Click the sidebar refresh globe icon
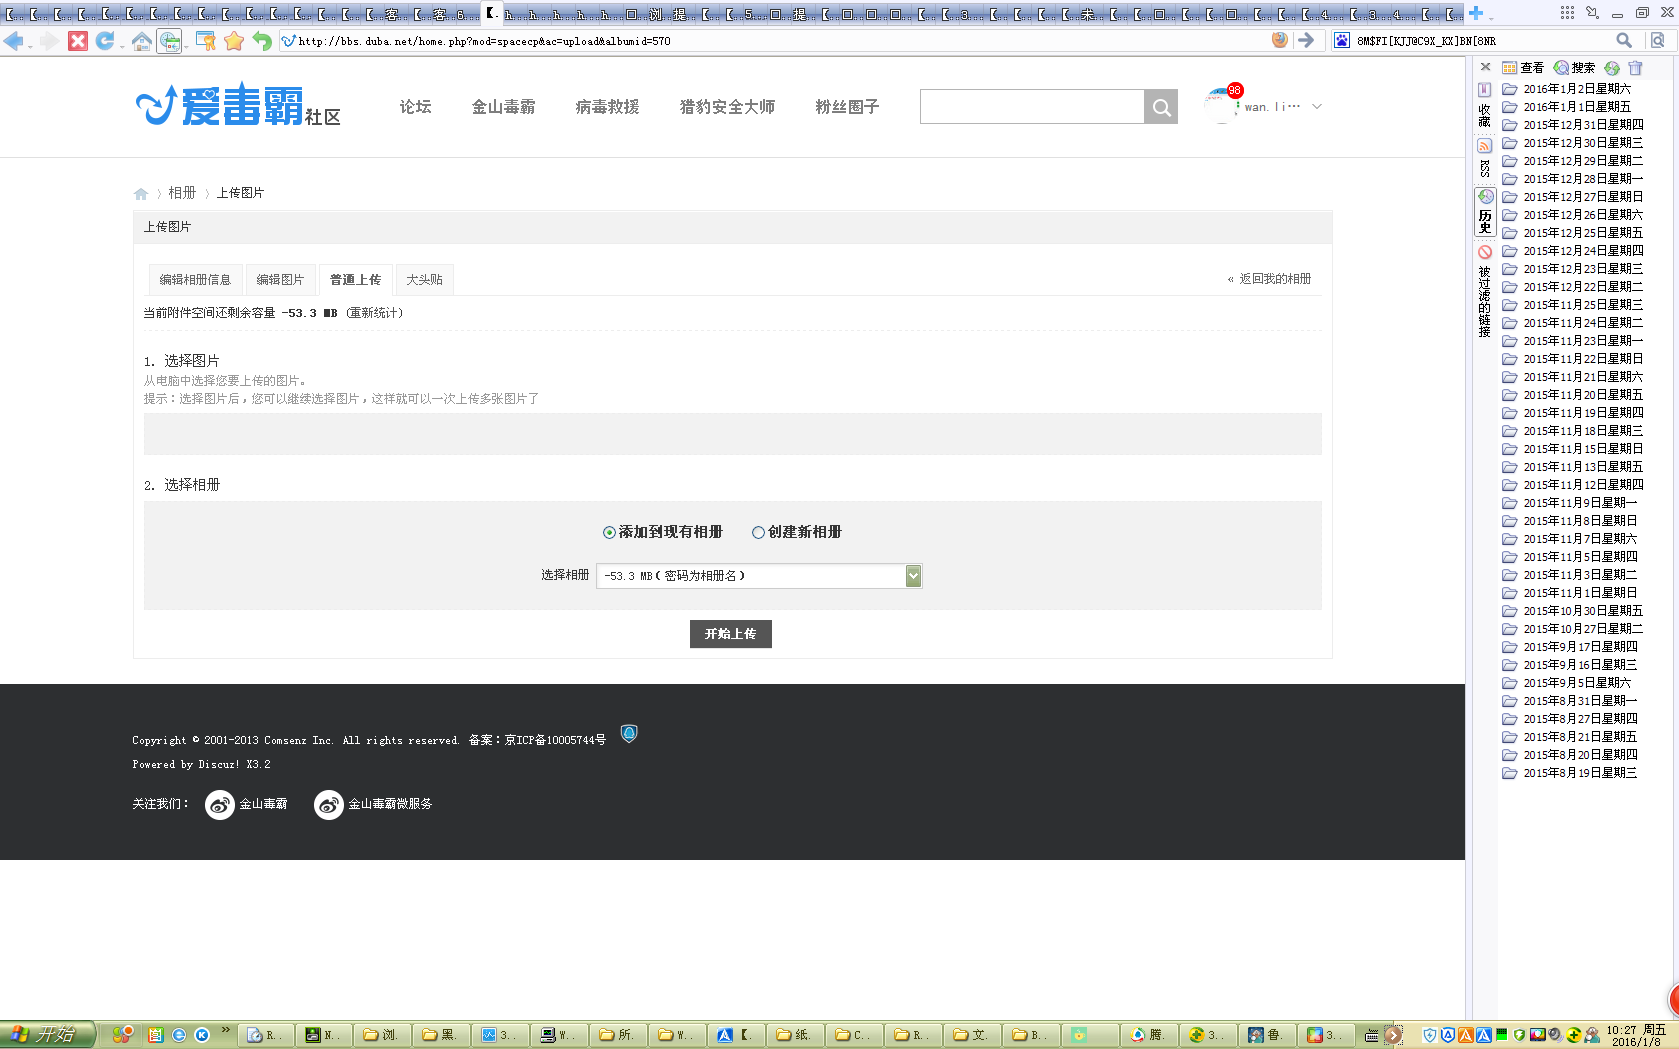The height and width of the screenshot is (1049, 1679). click(x=1612, y=68)
